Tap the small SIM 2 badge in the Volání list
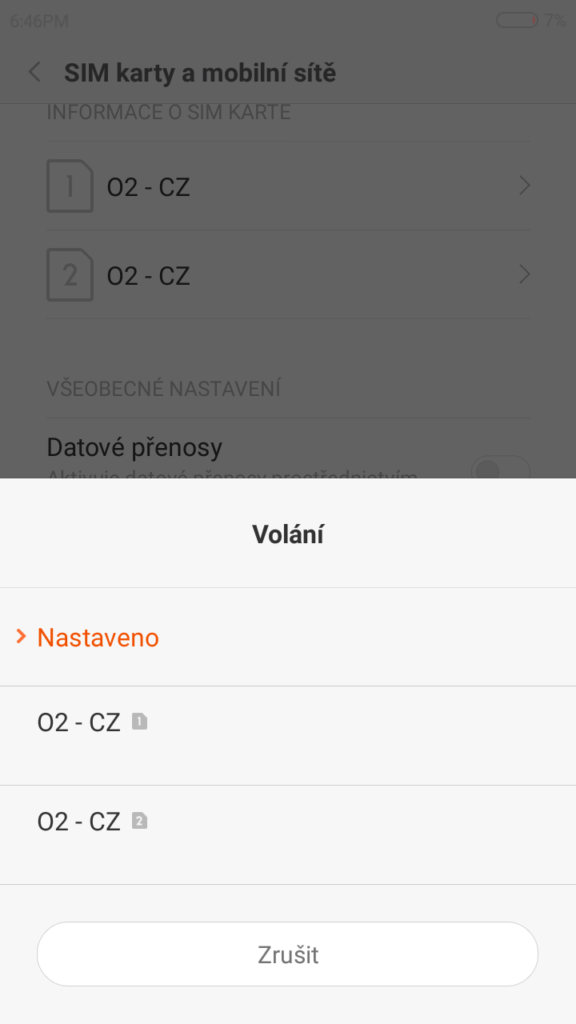 [140, 821]
